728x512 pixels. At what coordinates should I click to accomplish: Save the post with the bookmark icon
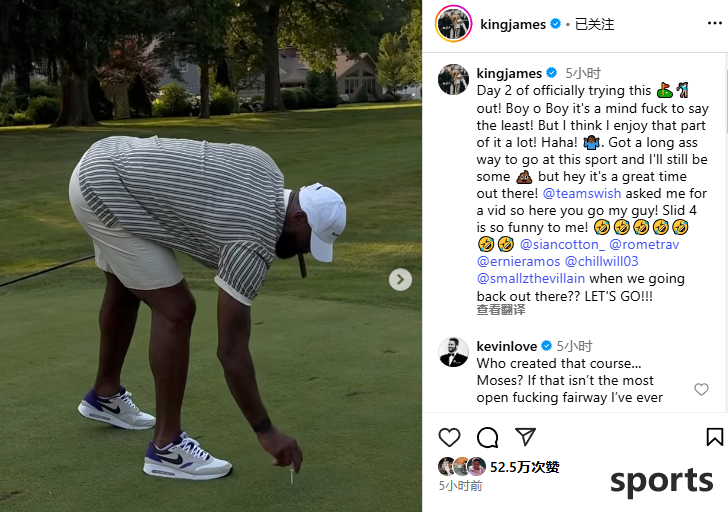tap(715, 437)
